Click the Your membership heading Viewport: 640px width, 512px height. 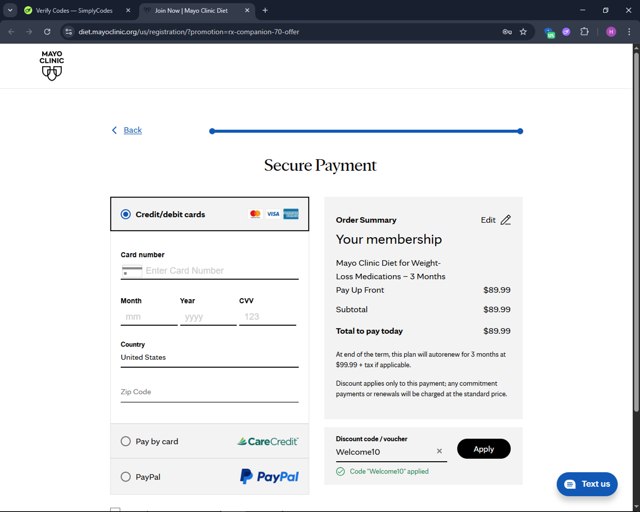pyautogui.click(x=389, y=239)
